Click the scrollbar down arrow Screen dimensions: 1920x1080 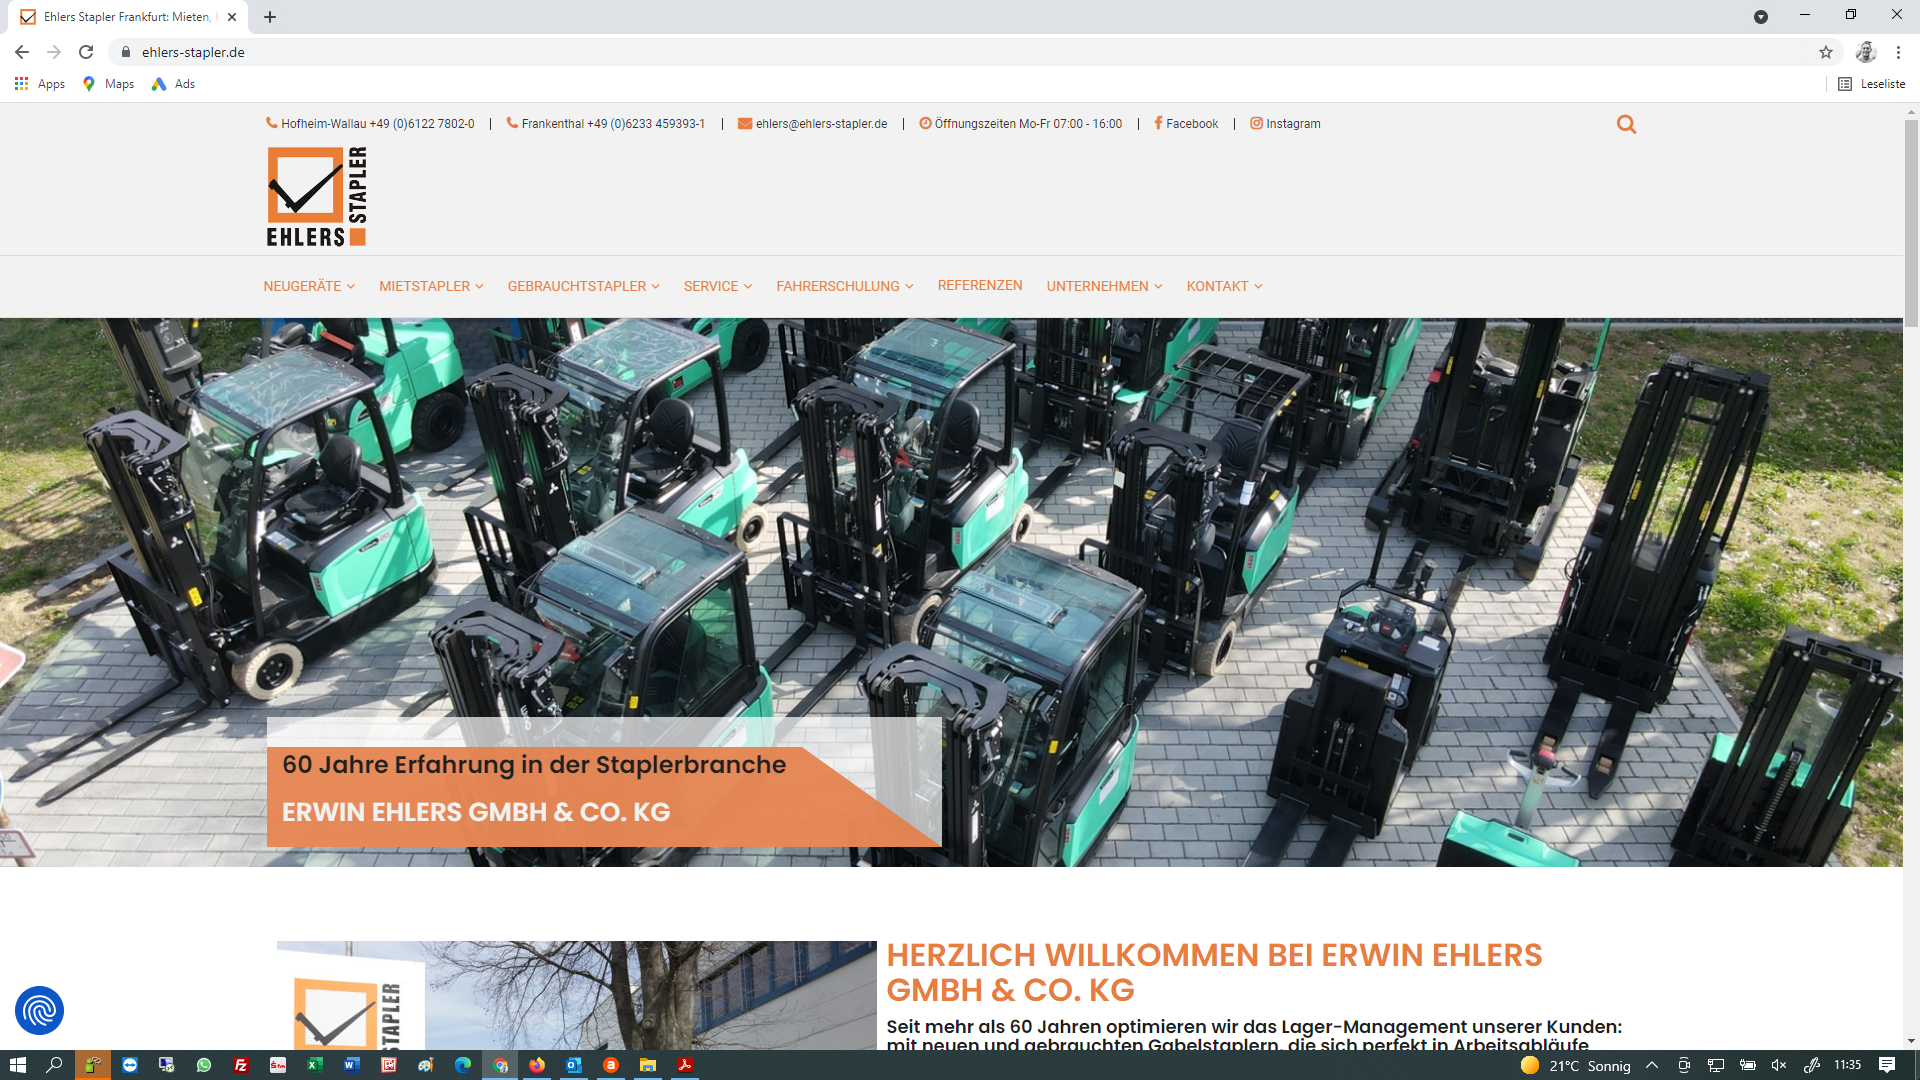click(x=1911, y=1041)
